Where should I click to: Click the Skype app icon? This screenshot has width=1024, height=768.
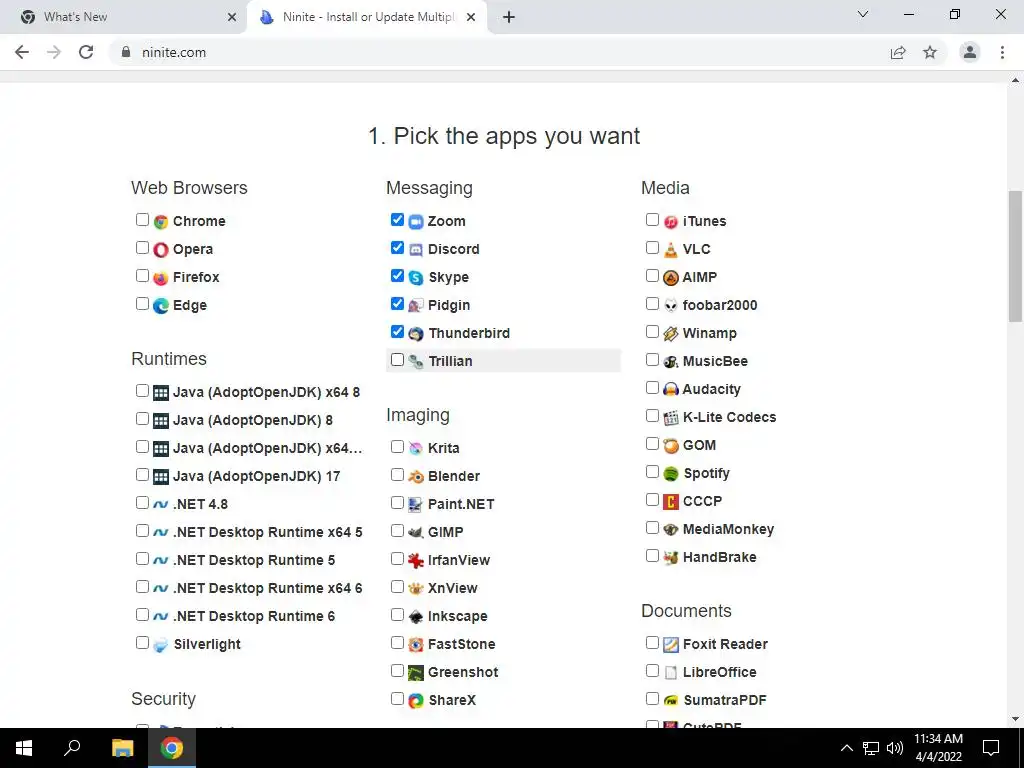(x=416, y=278)
